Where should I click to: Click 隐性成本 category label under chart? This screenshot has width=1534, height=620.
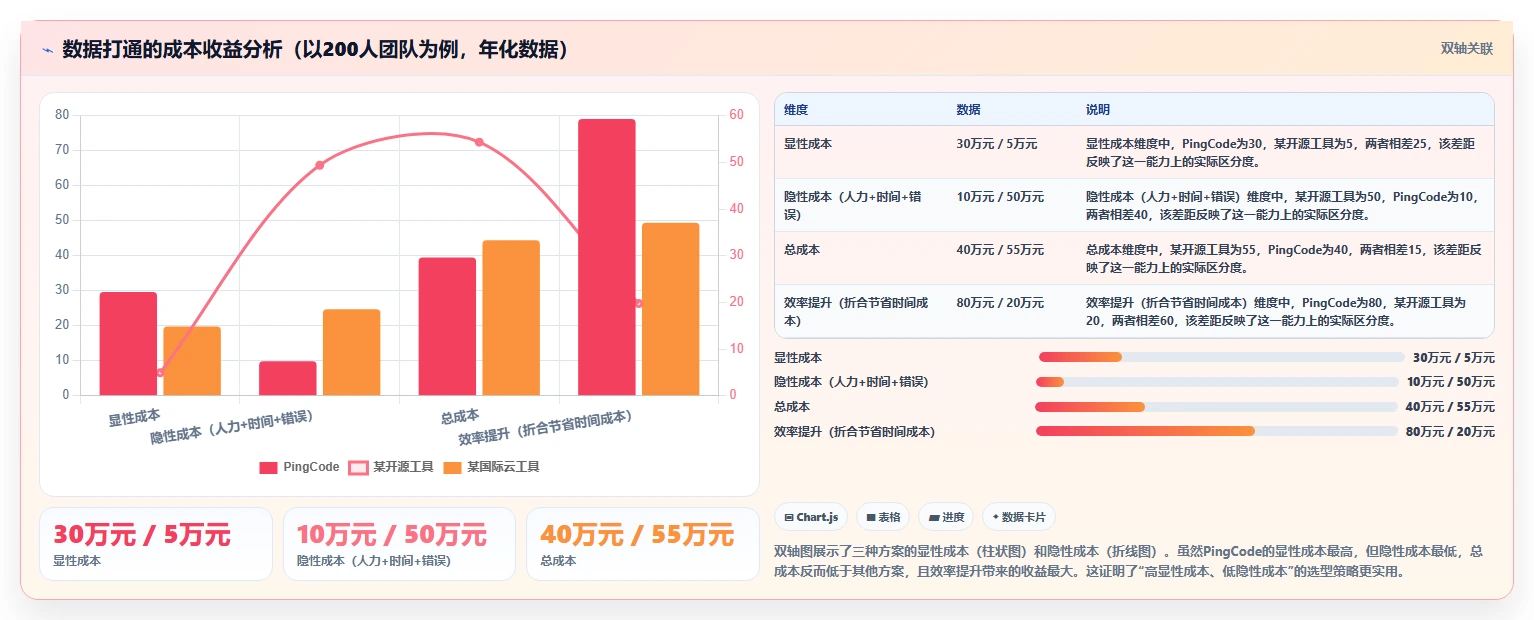(232, 427)
